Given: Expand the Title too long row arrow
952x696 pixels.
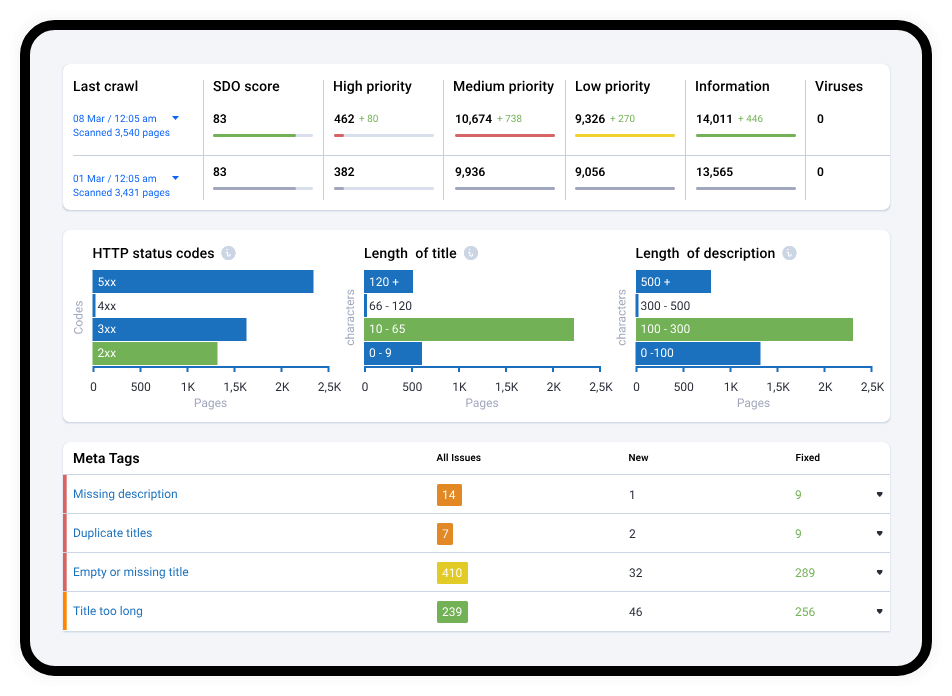Looking at the screenshot, I should pos(879,612).
